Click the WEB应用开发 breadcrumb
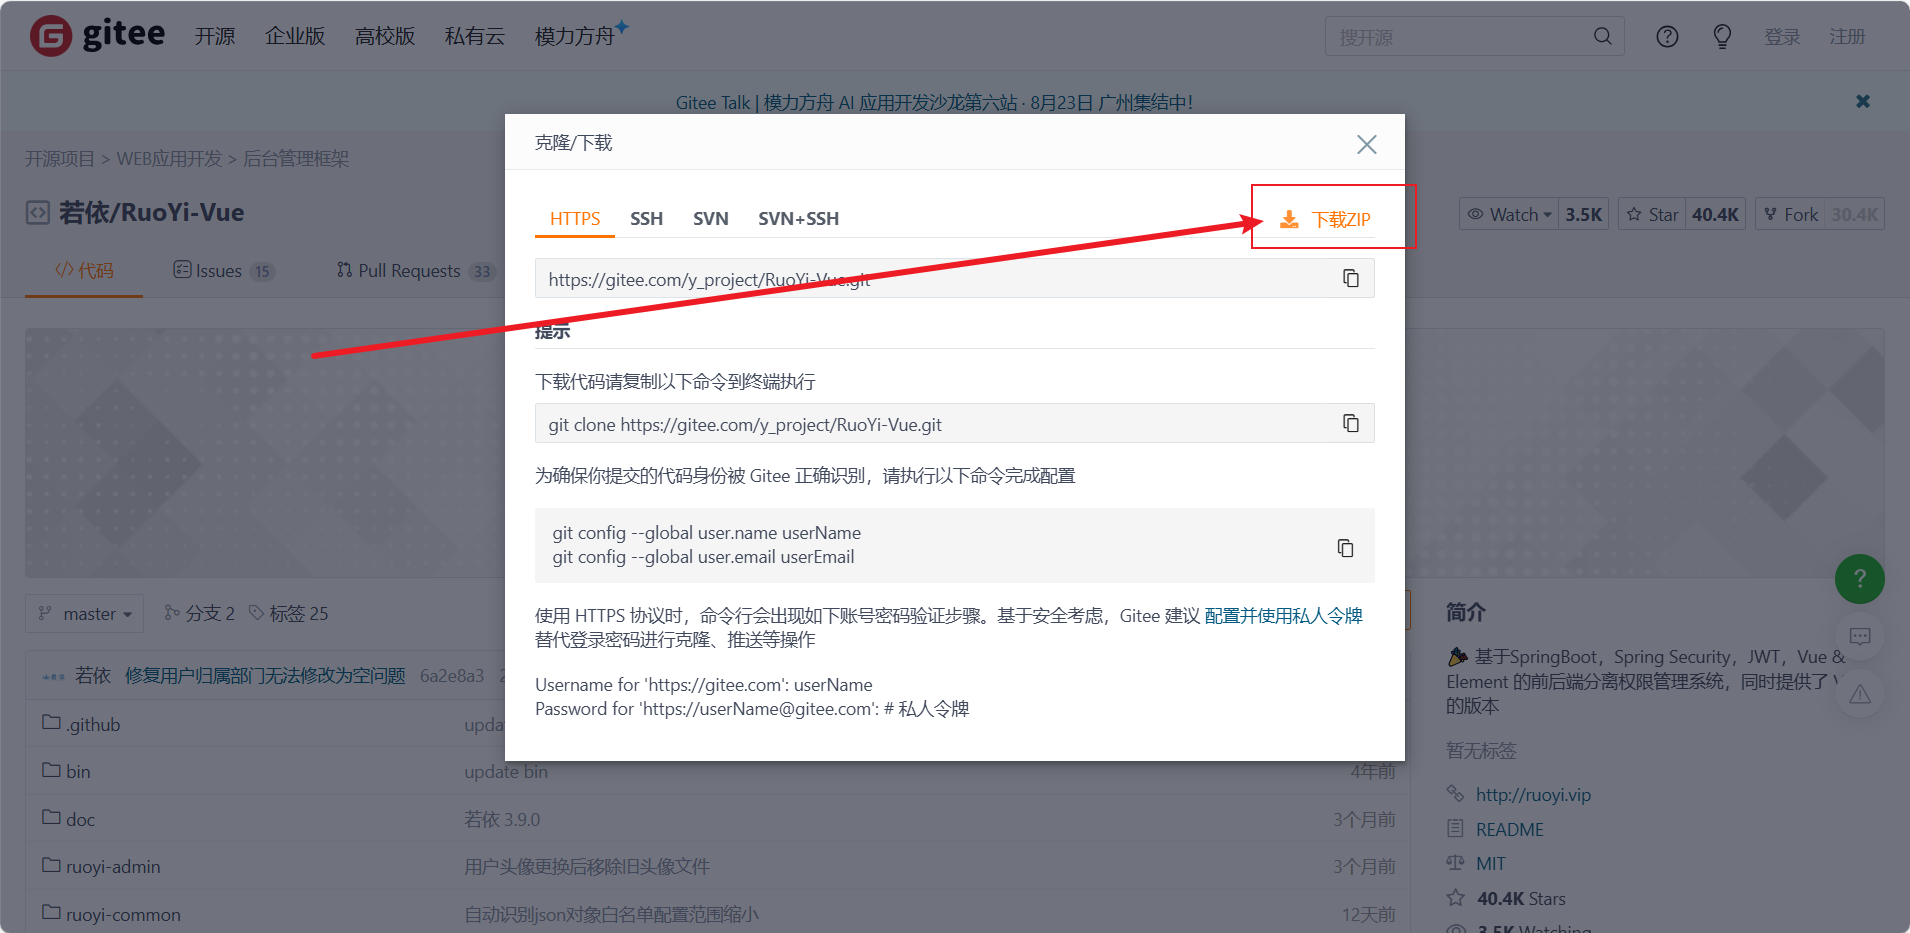The width and height of the screenshot is (1910, 933). [x=169, y=158]
